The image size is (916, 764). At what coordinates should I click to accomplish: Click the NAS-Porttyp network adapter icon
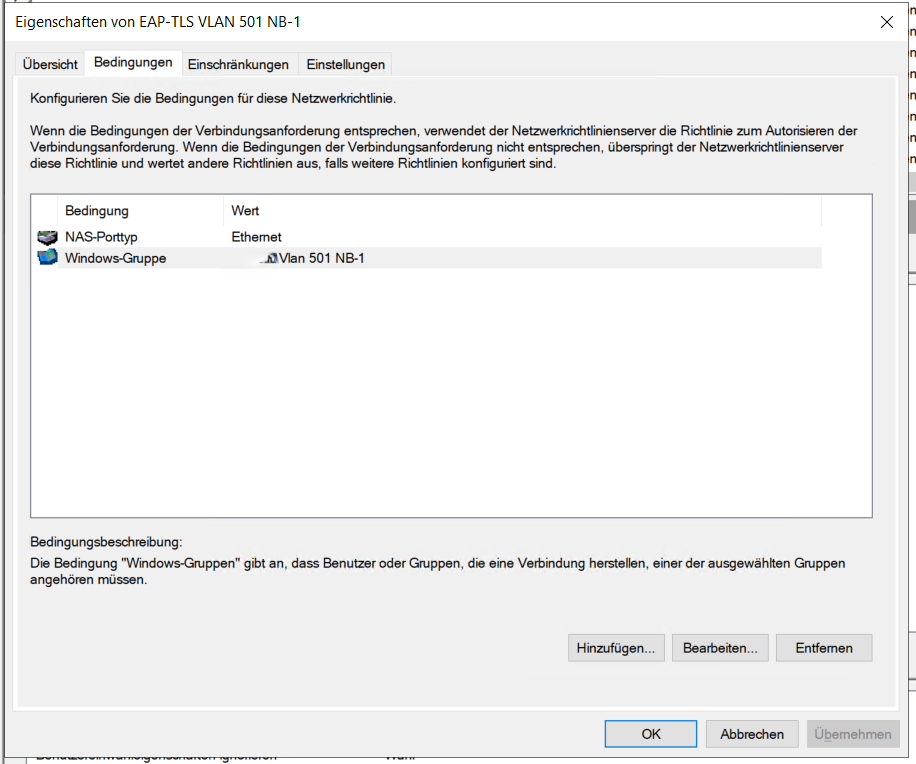[x=47, y=238]
